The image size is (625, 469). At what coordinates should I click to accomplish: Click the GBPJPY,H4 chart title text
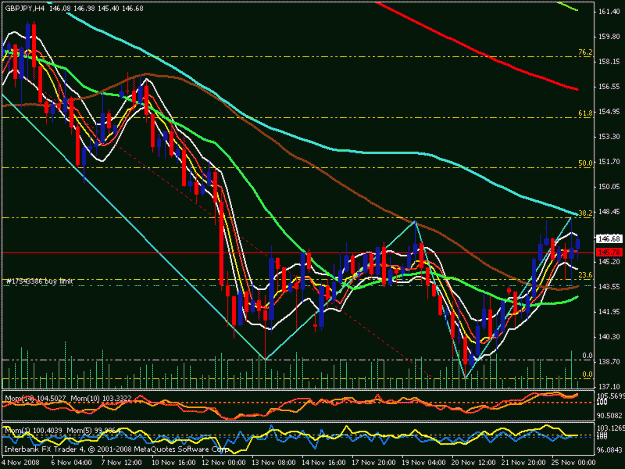(x=25, y=8)
